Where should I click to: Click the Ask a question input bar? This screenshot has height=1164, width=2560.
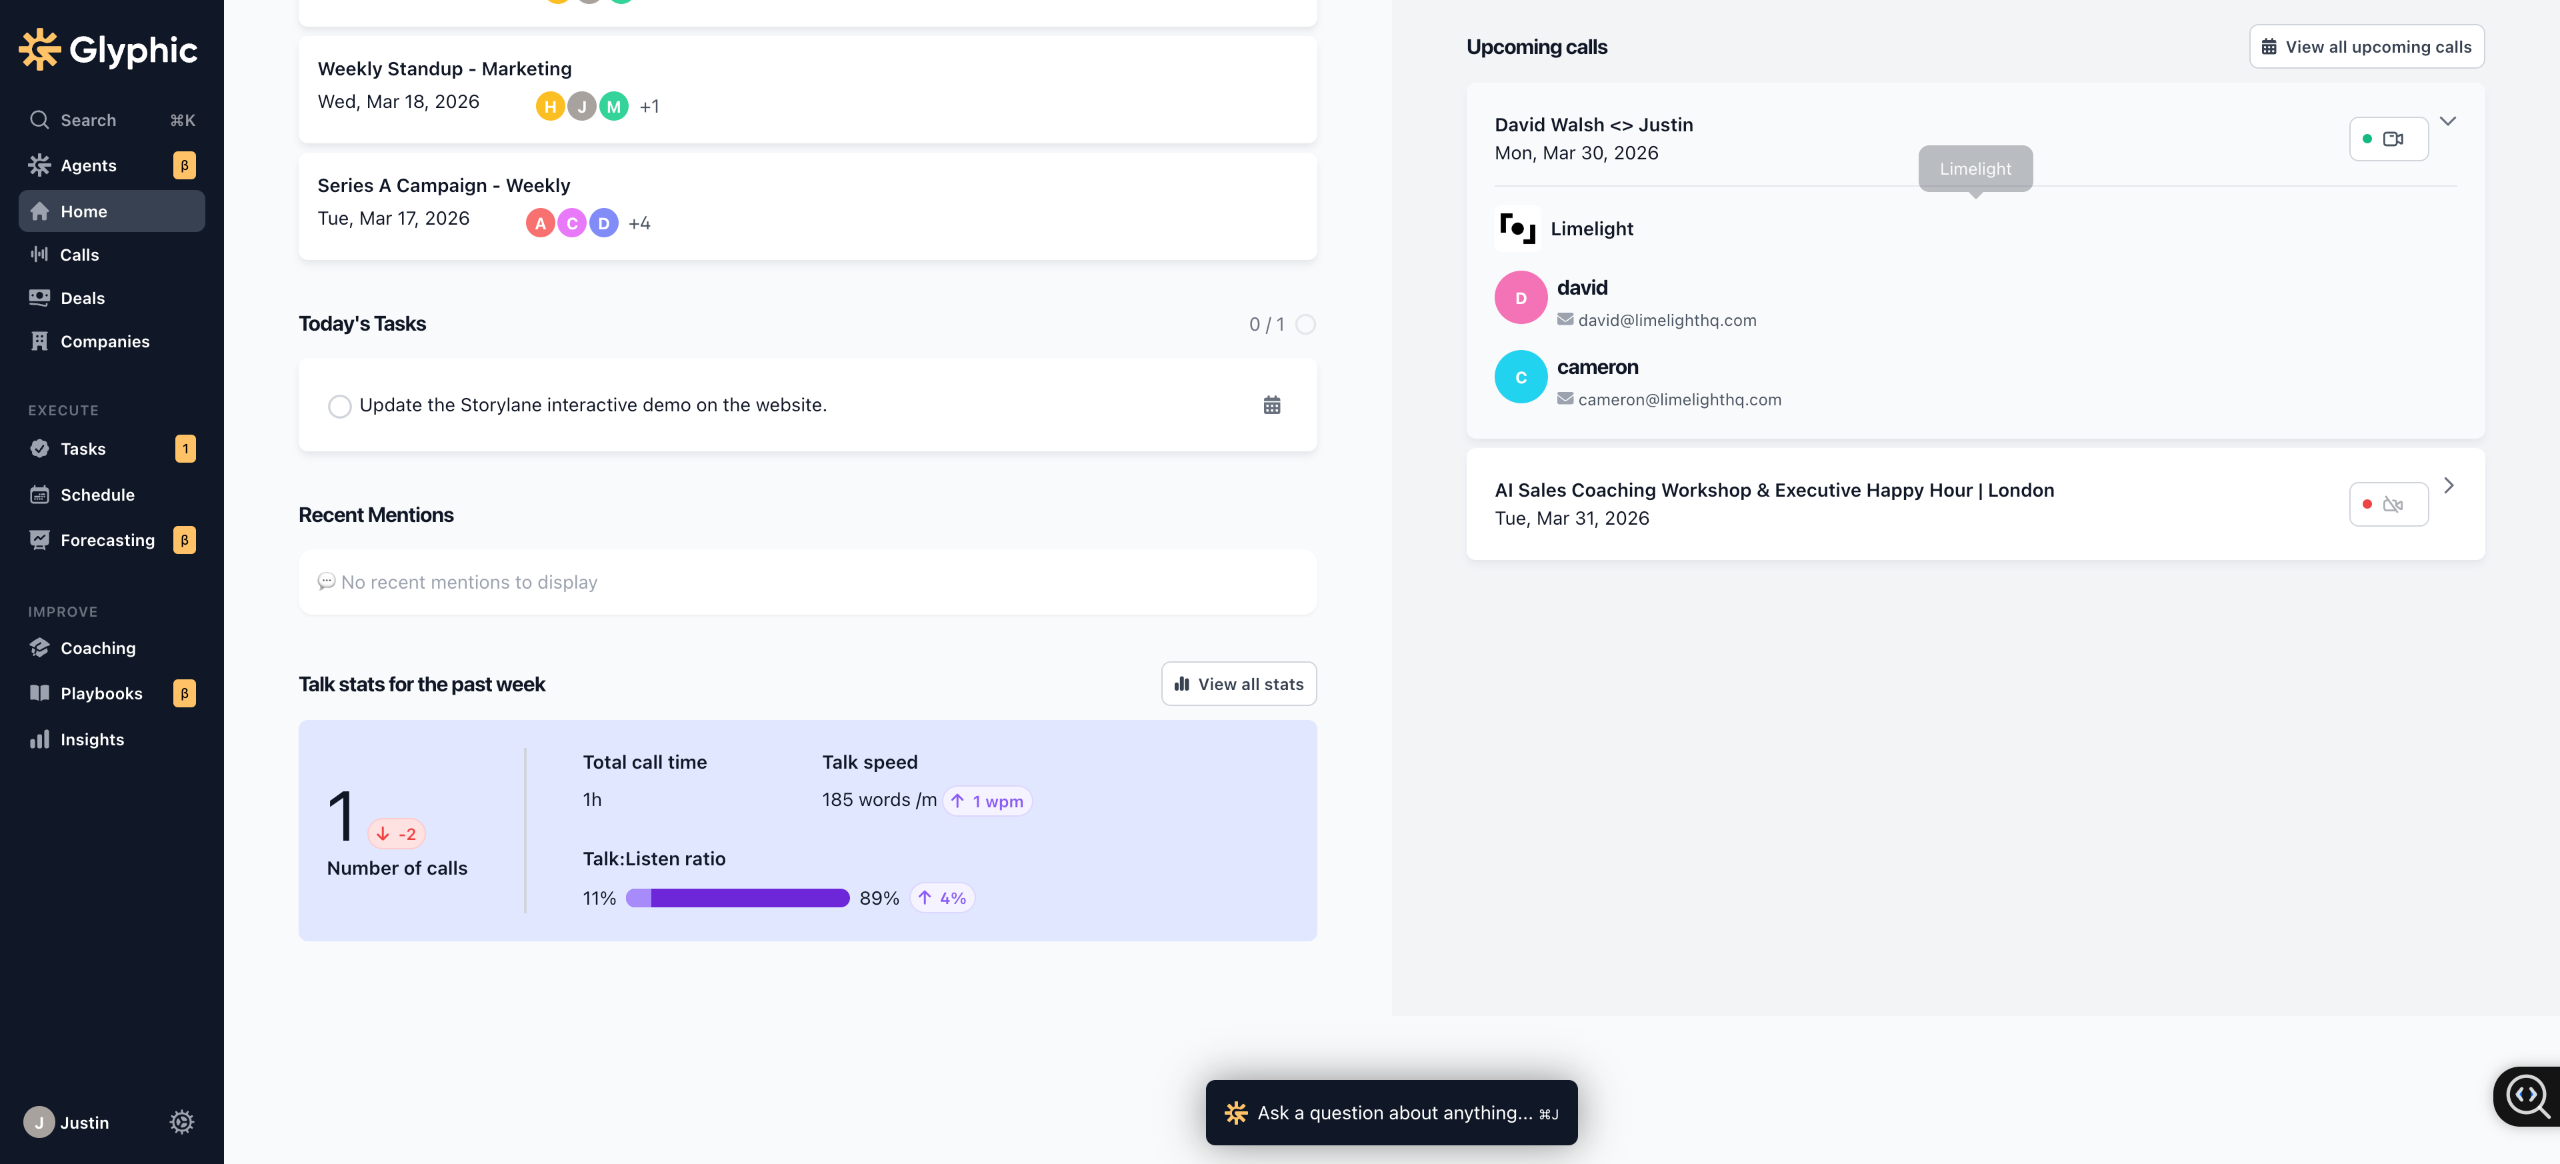tap(1391, 1112)
